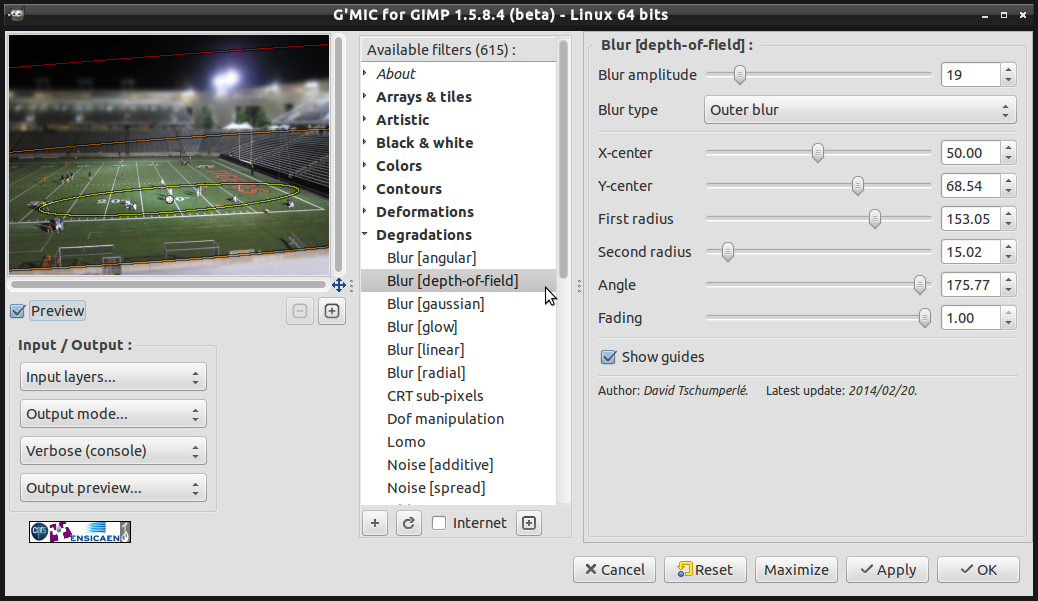The height and width of the screenshot is (601, 1038).
Task: Click the Blur amplitude value field
Action: 970,75
